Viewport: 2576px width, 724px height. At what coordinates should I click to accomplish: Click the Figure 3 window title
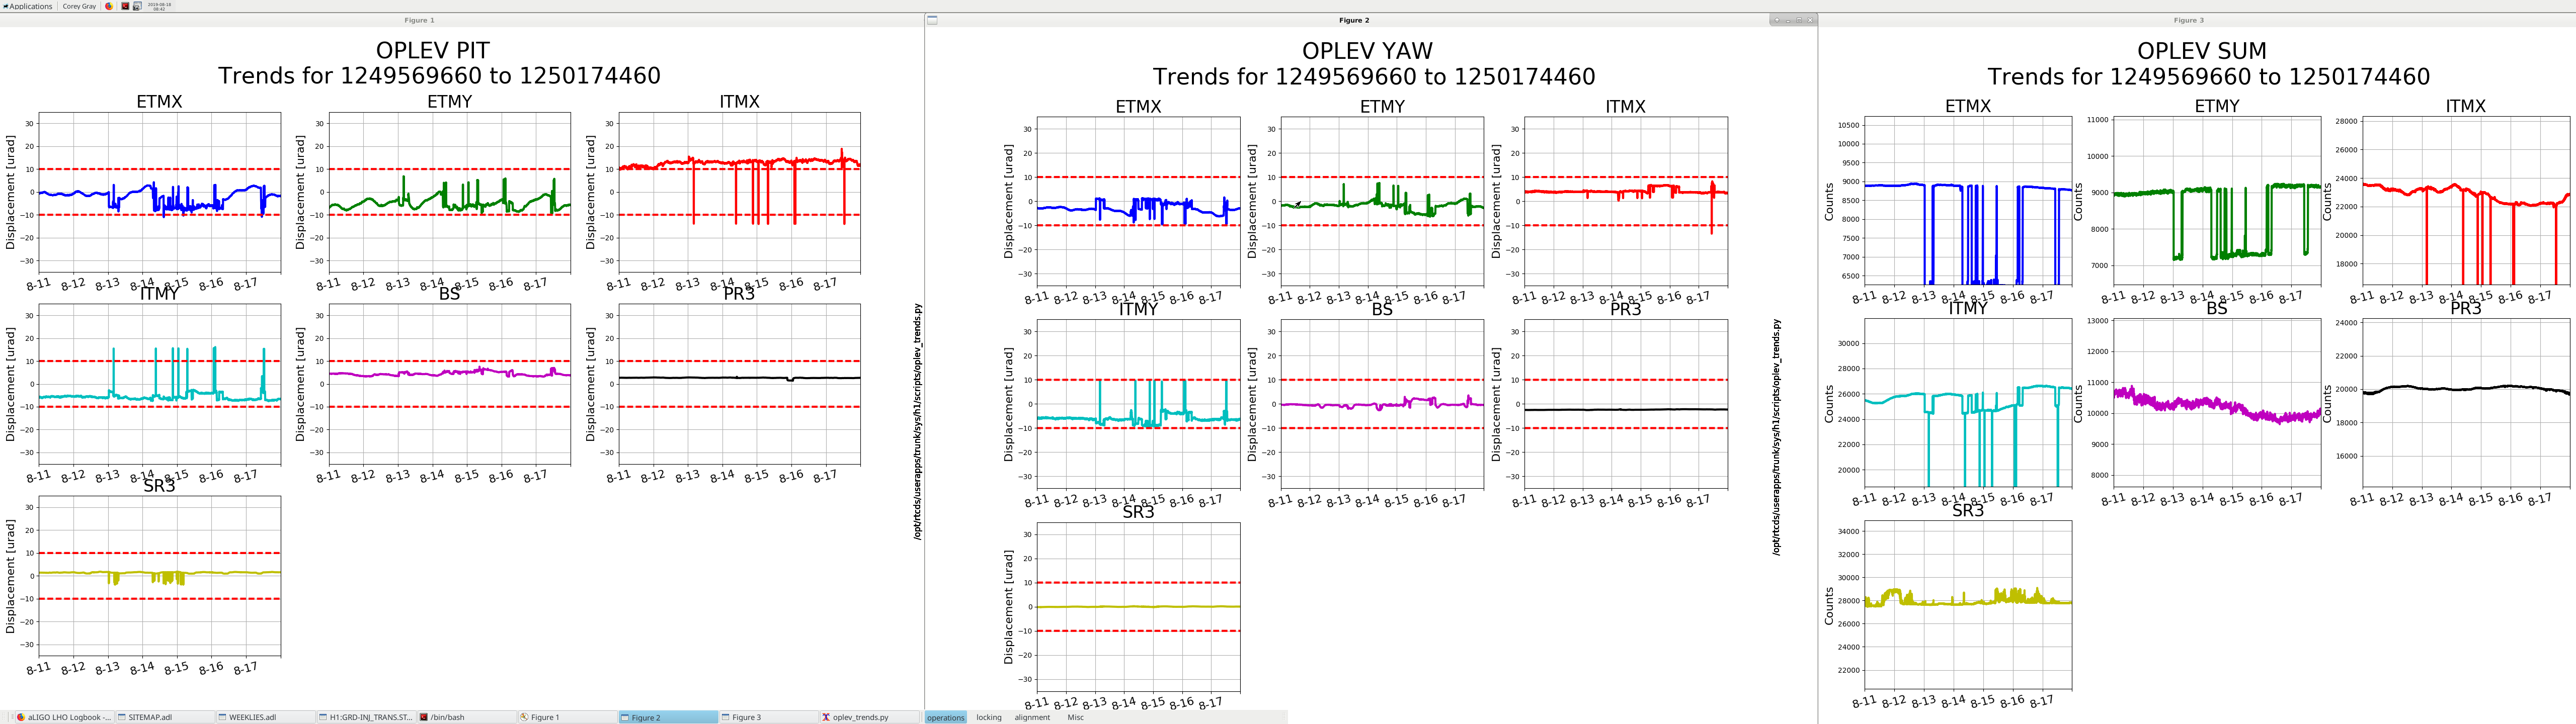(x=2188, y=20)
